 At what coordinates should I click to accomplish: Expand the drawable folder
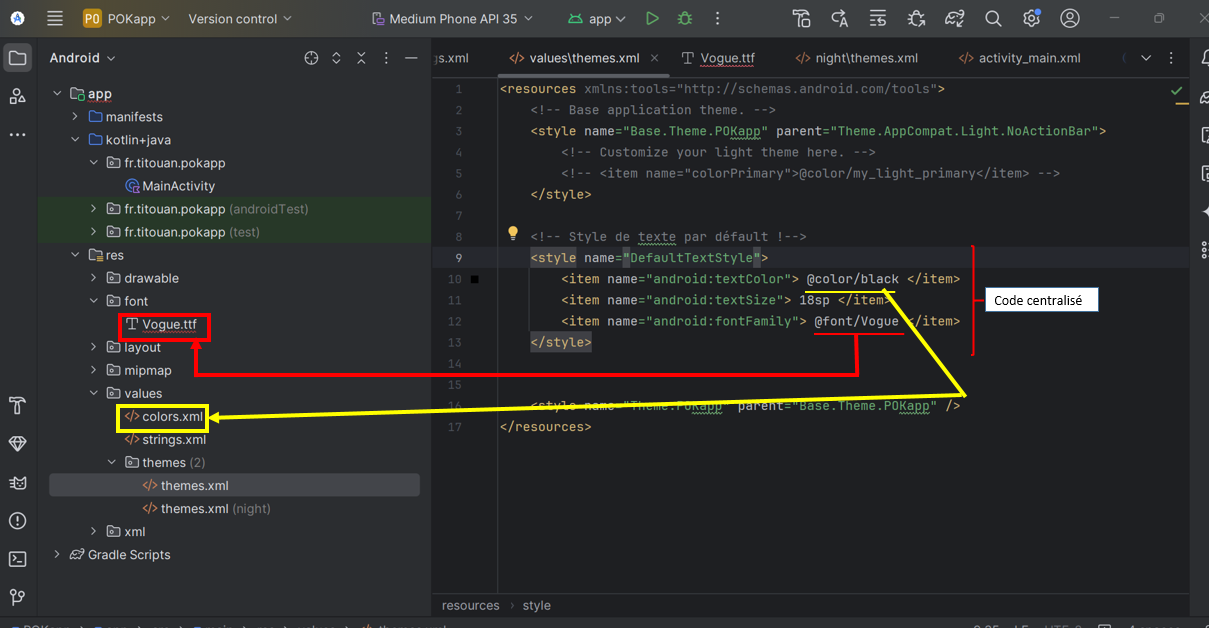point(94,278)
